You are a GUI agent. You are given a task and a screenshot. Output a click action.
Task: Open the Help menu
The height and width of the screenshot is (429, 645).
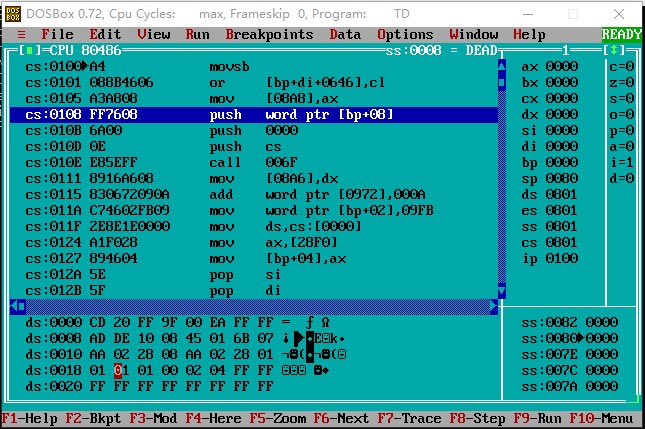click(529, 35)
